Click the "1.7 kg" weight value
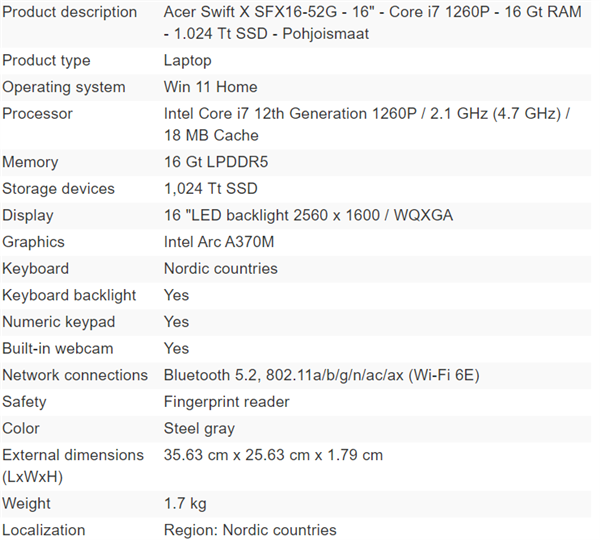600x540 pixels. coord(185,503)
